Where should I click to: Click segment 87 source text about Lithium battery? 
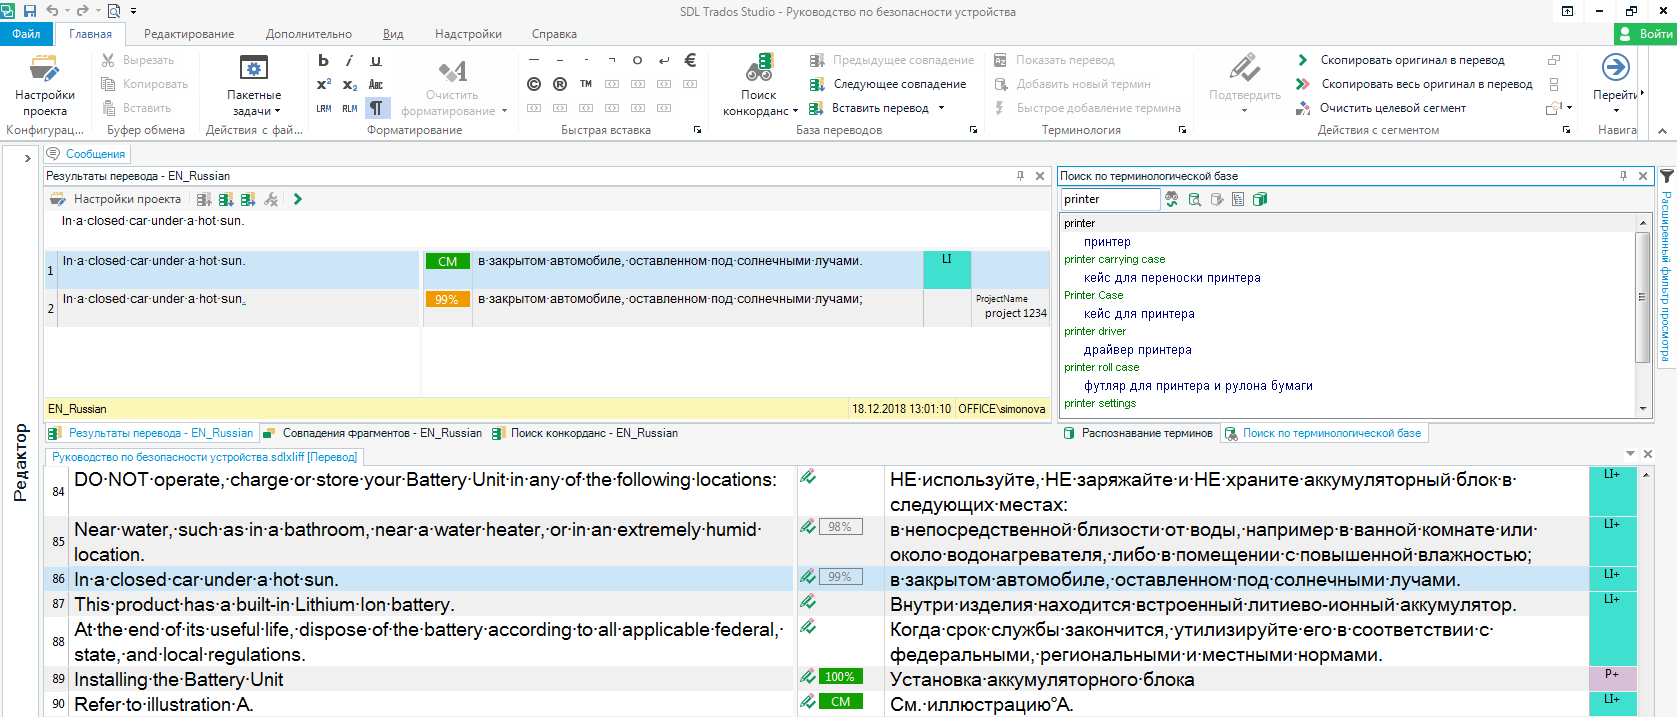click(264, 605)
